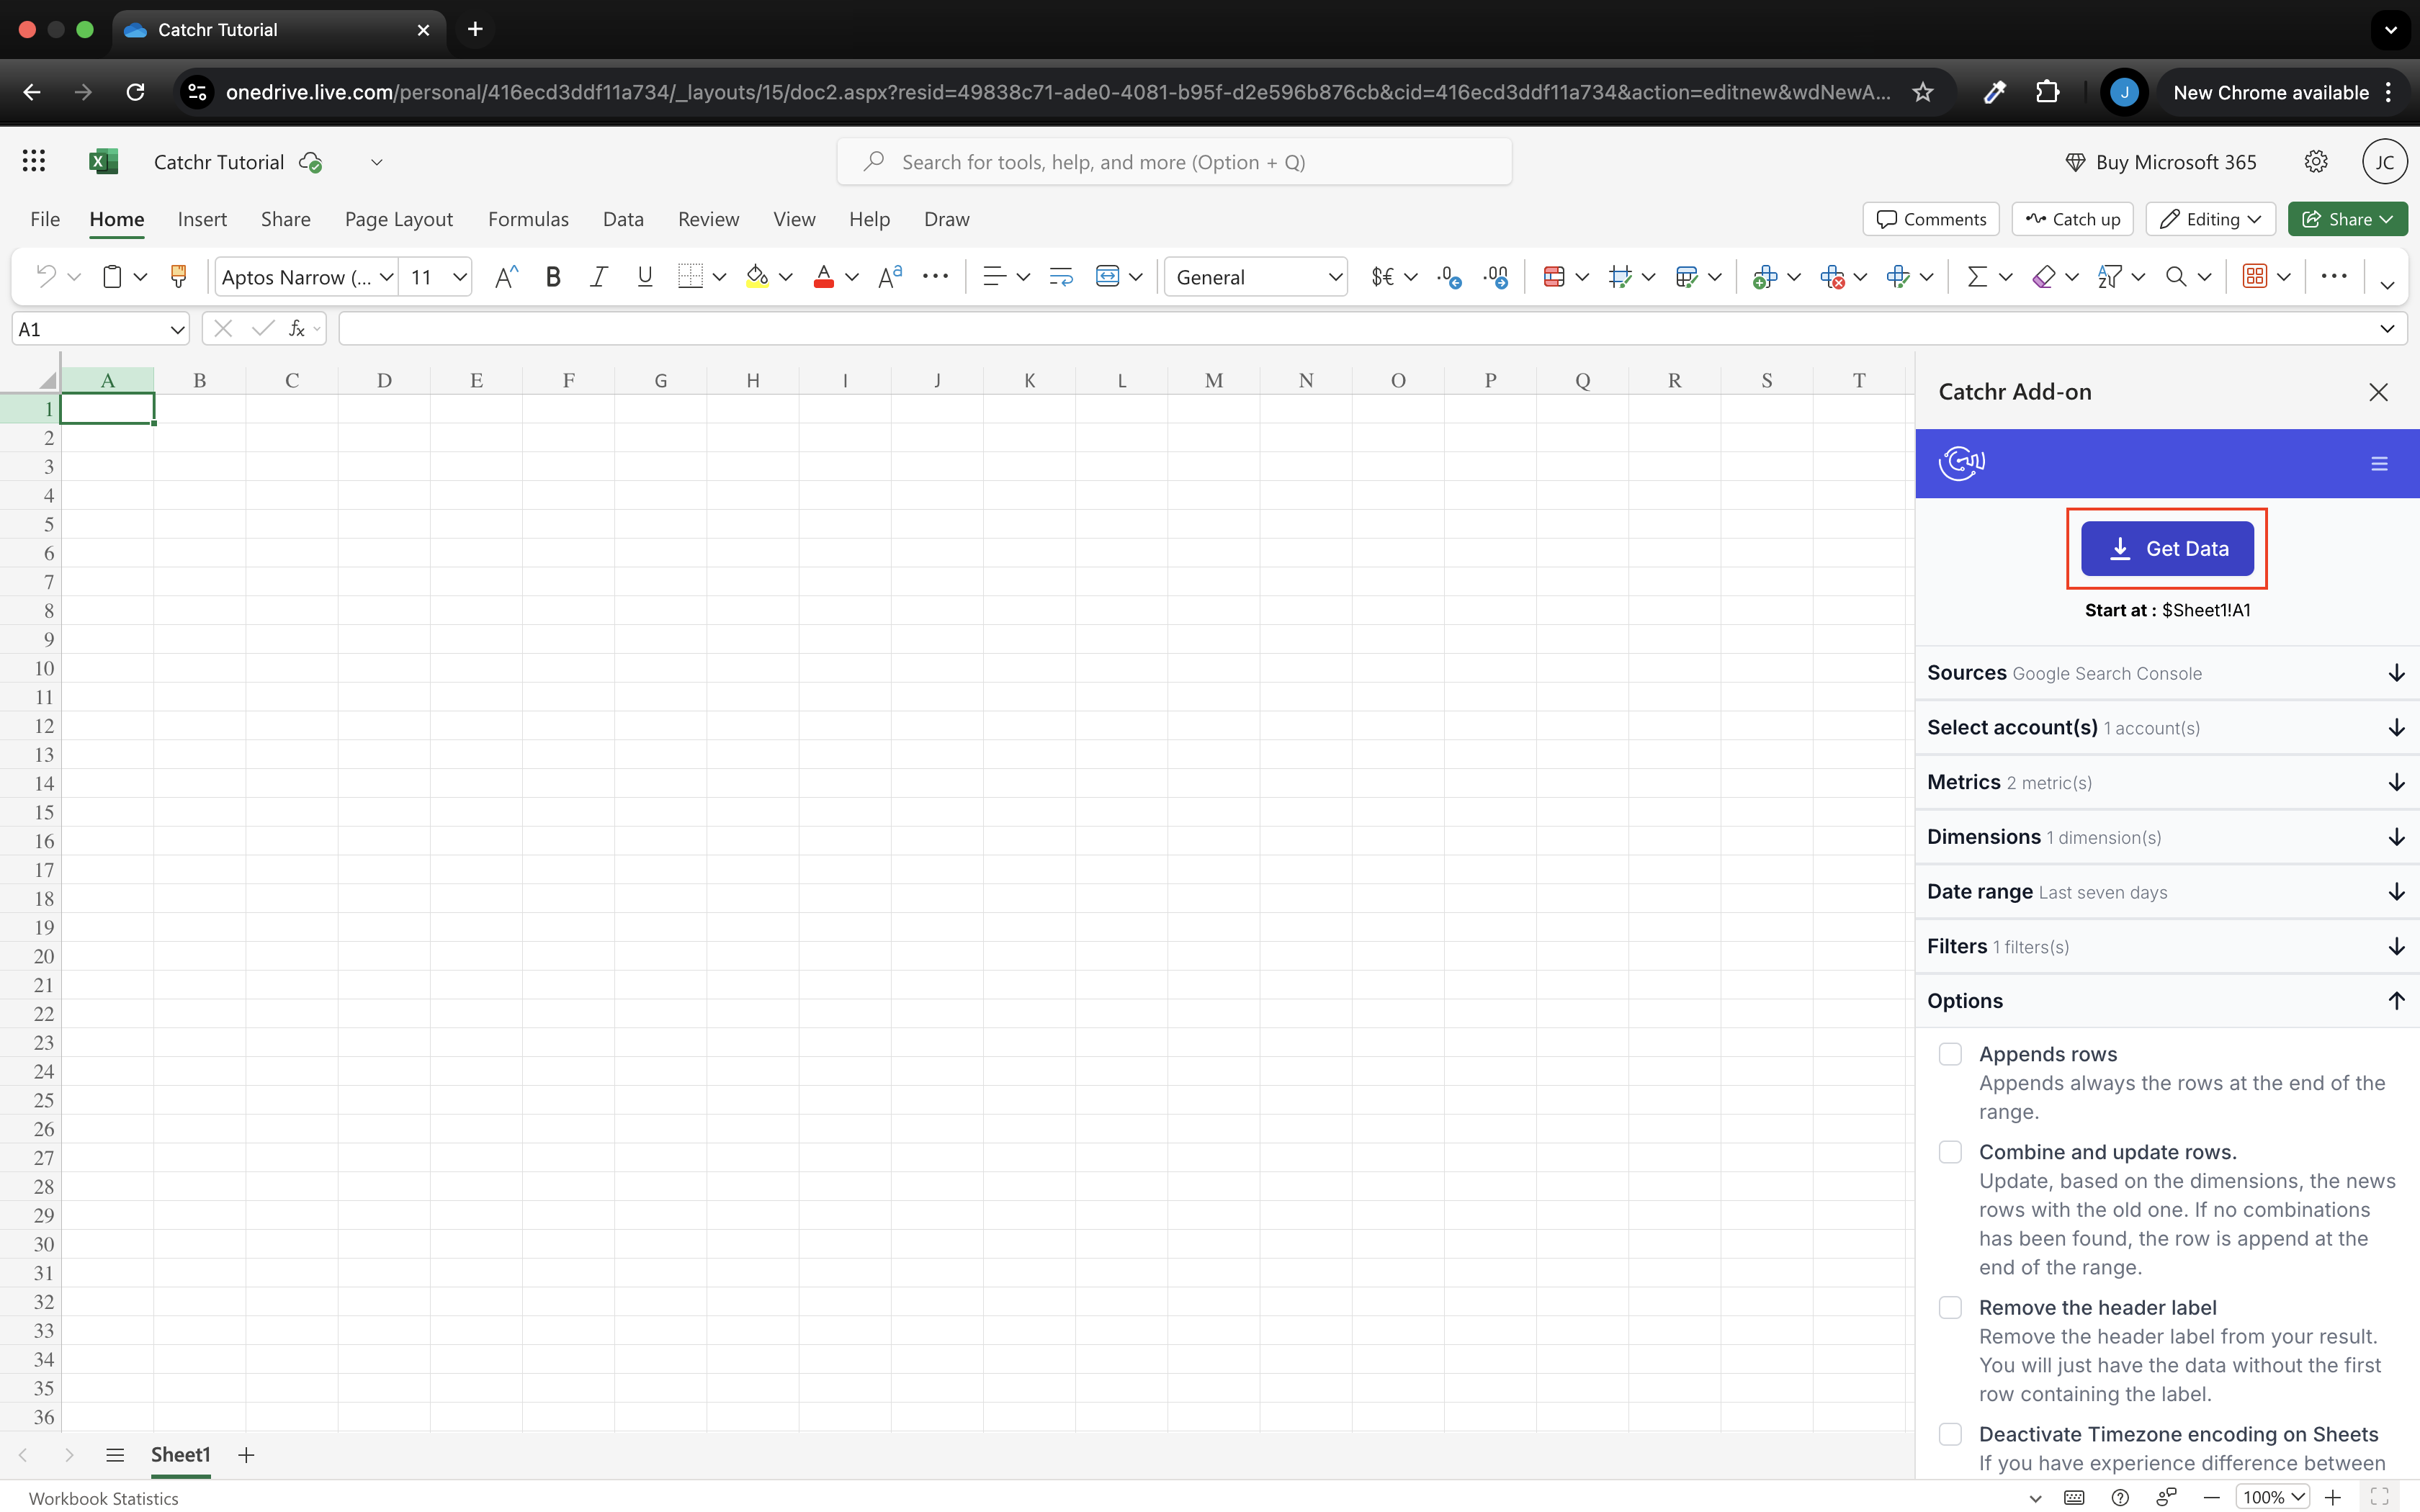Expand the Sources section

[x=2167, y=673]
